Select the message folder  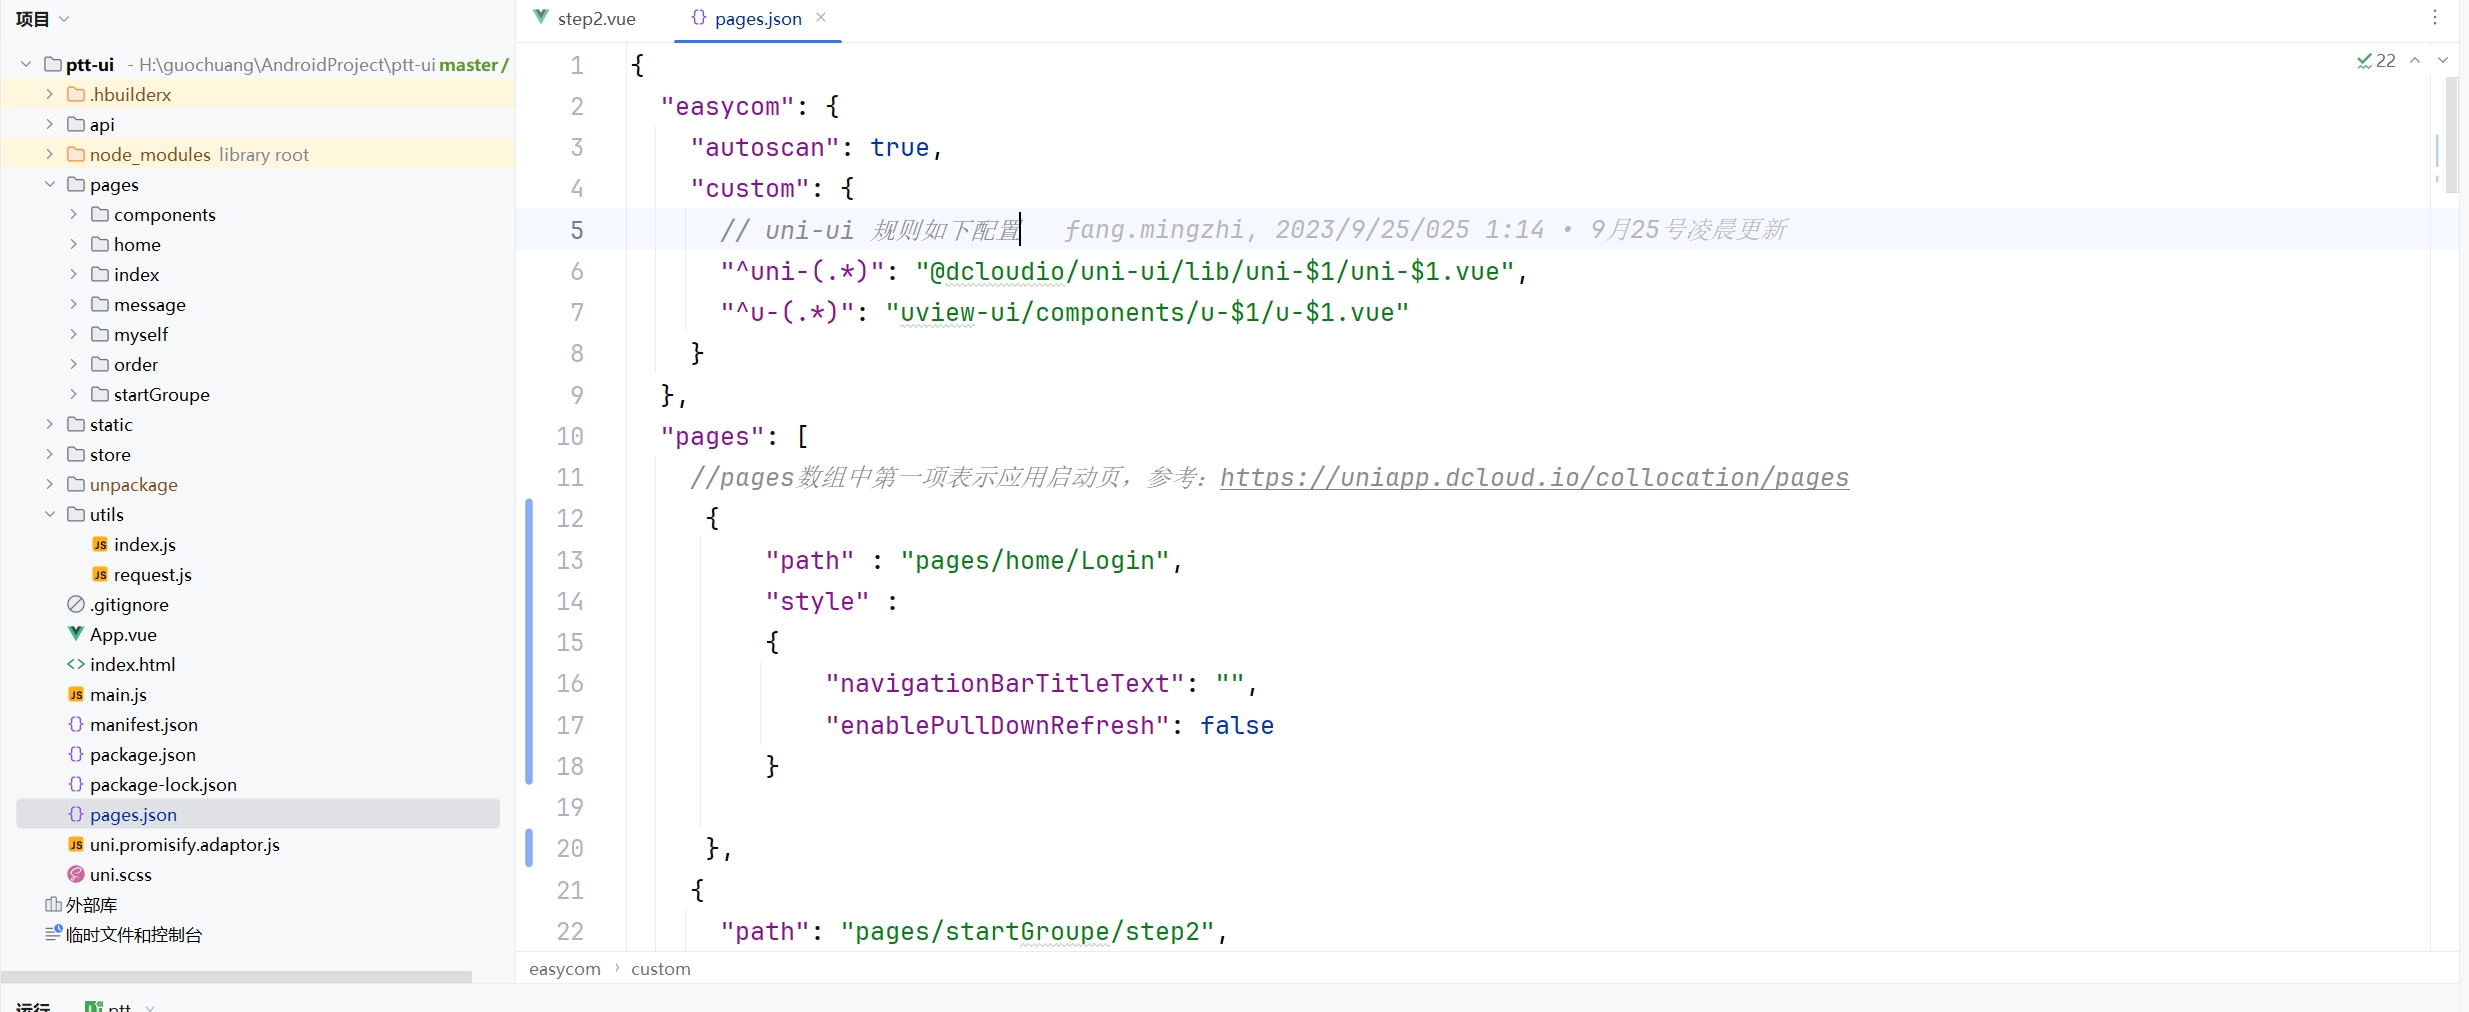(150, 304)
